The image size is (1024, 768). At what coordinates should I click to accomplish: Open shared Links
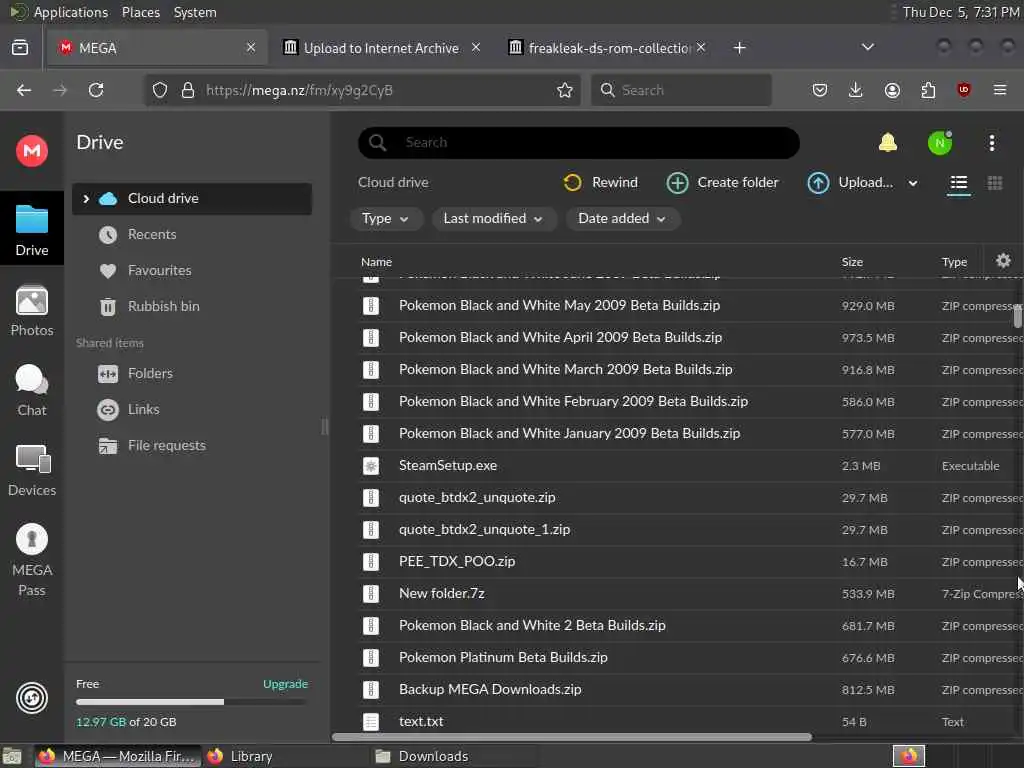click(x=143, y=409)
